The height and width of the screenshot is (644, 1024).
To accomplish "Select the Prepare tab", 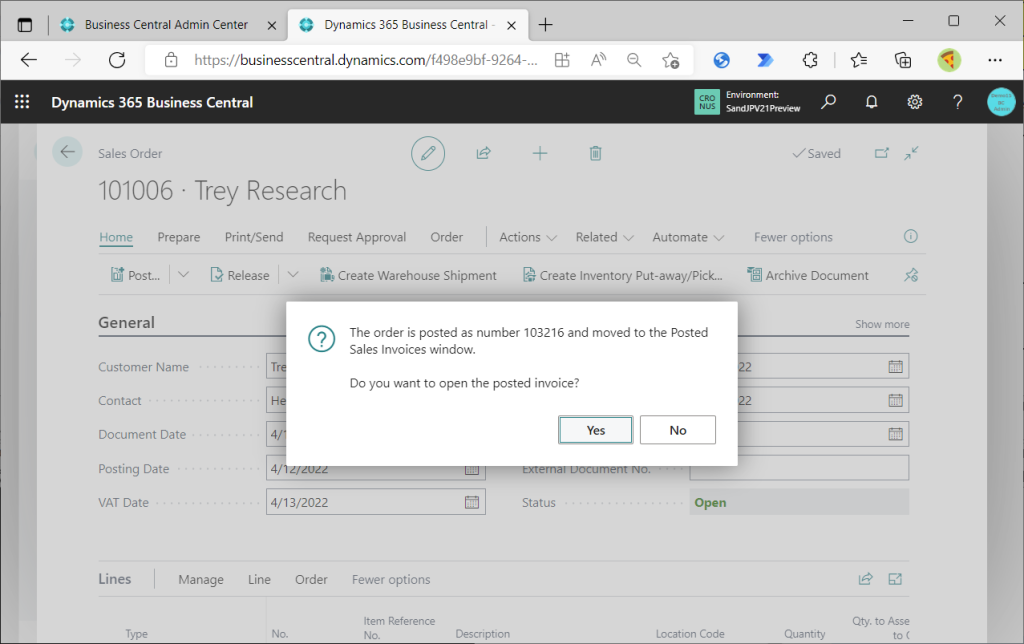I will [x=178, y=237].
